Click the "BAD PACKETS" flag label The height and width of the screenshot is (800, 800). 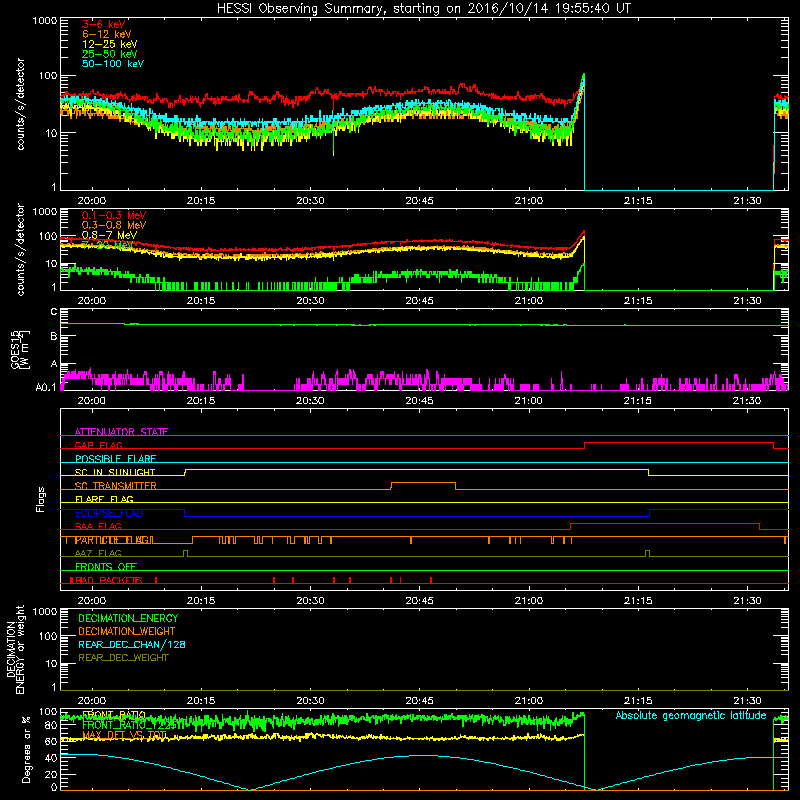pyautogui.click(x=109, y=580)
